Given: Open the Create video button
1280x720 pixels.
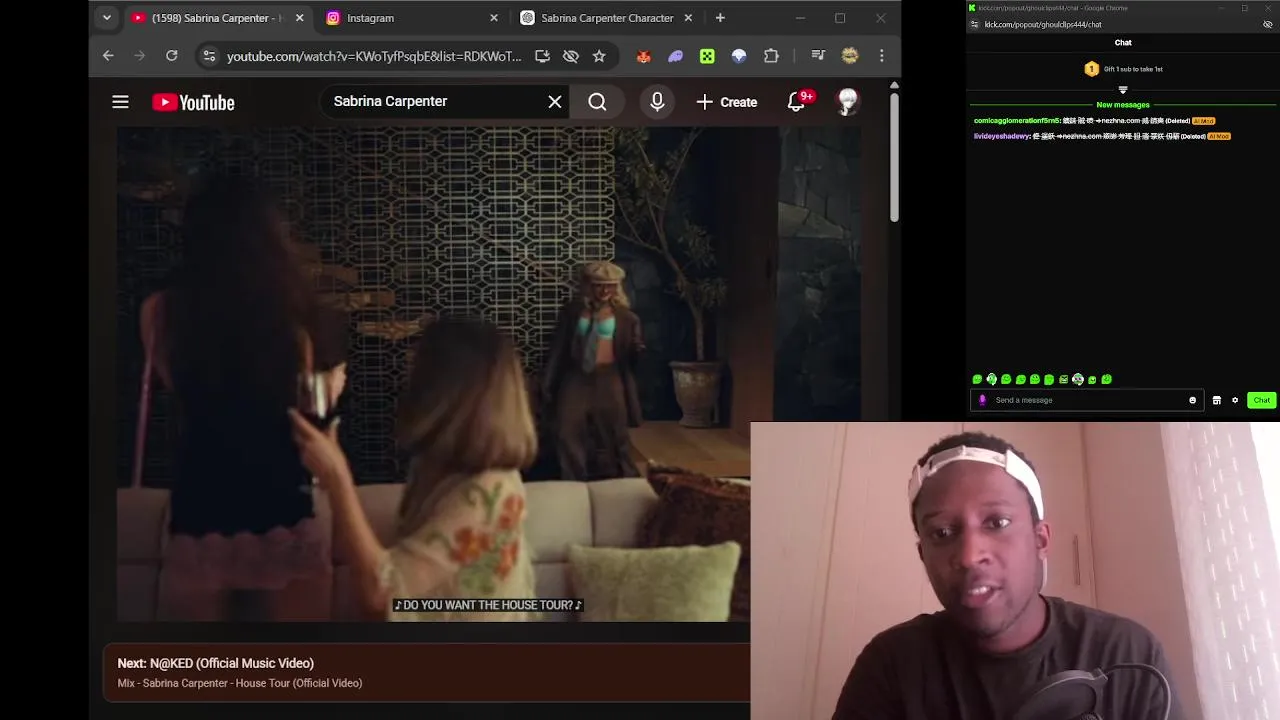Looking at the screenshot, I should [727, 102].
